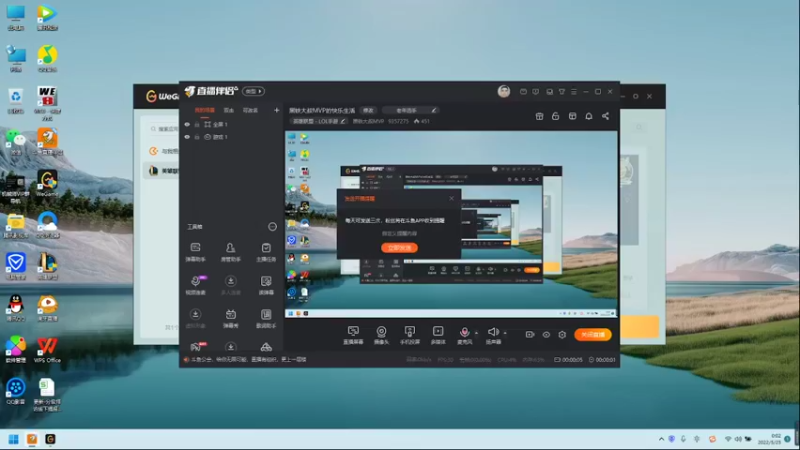The height and width of the screenshot is (450, 800).
Task: Open the 弹幕秀 tool
Action: [231, 318]
